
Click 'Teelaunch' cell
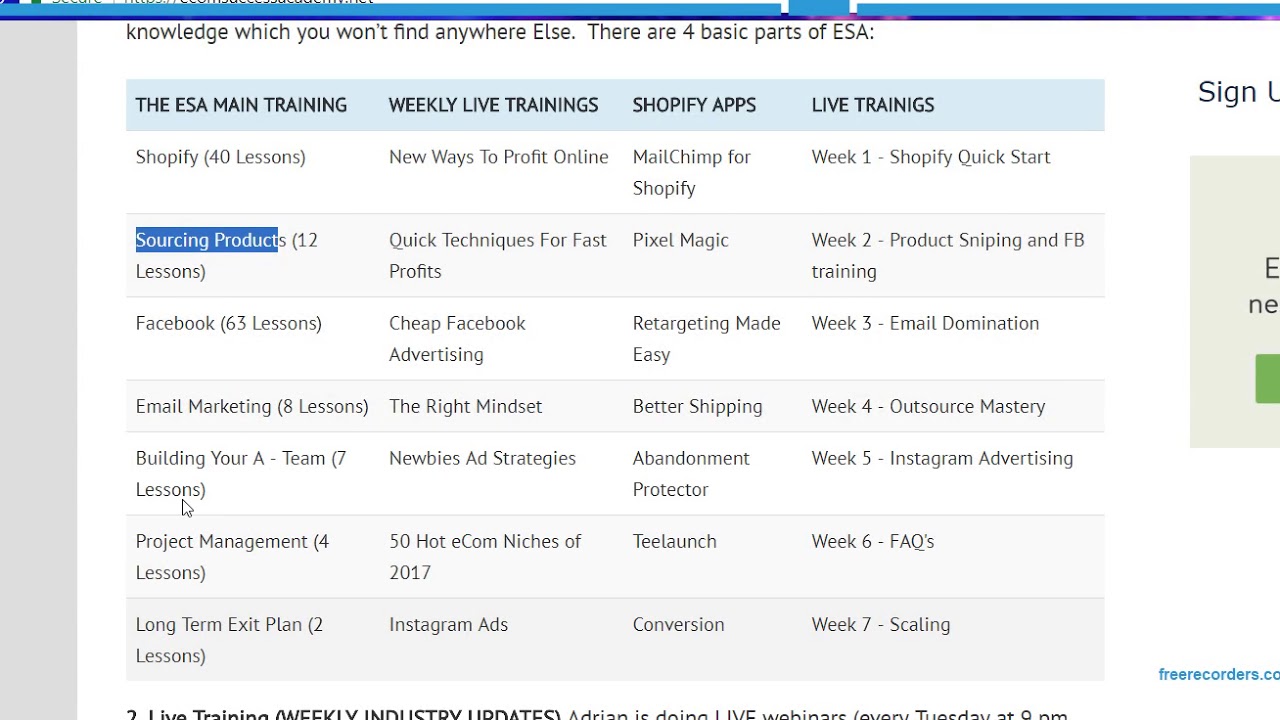675,541
